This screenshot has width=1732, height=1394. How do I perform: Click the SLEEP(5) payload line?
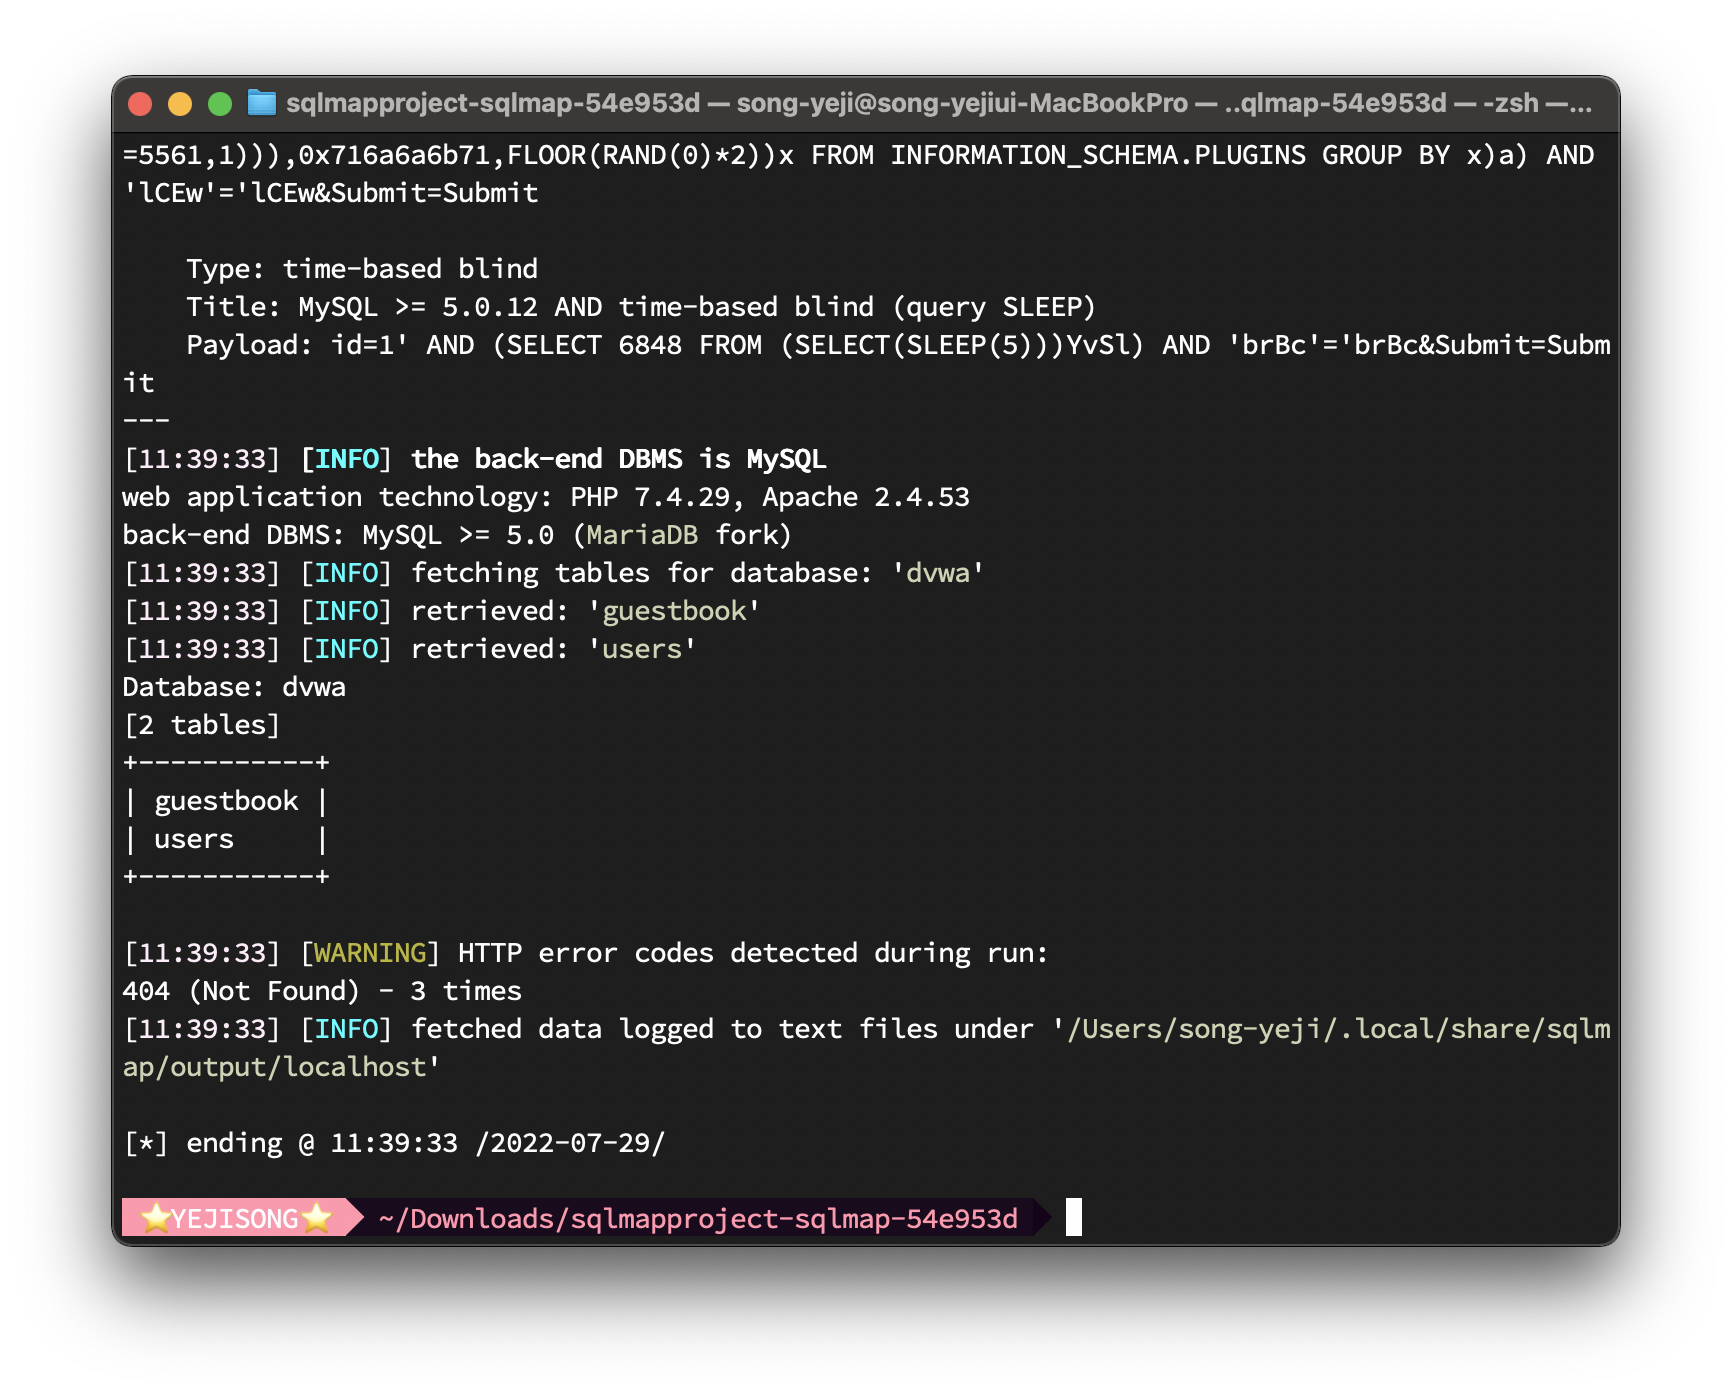click(898, 345)
